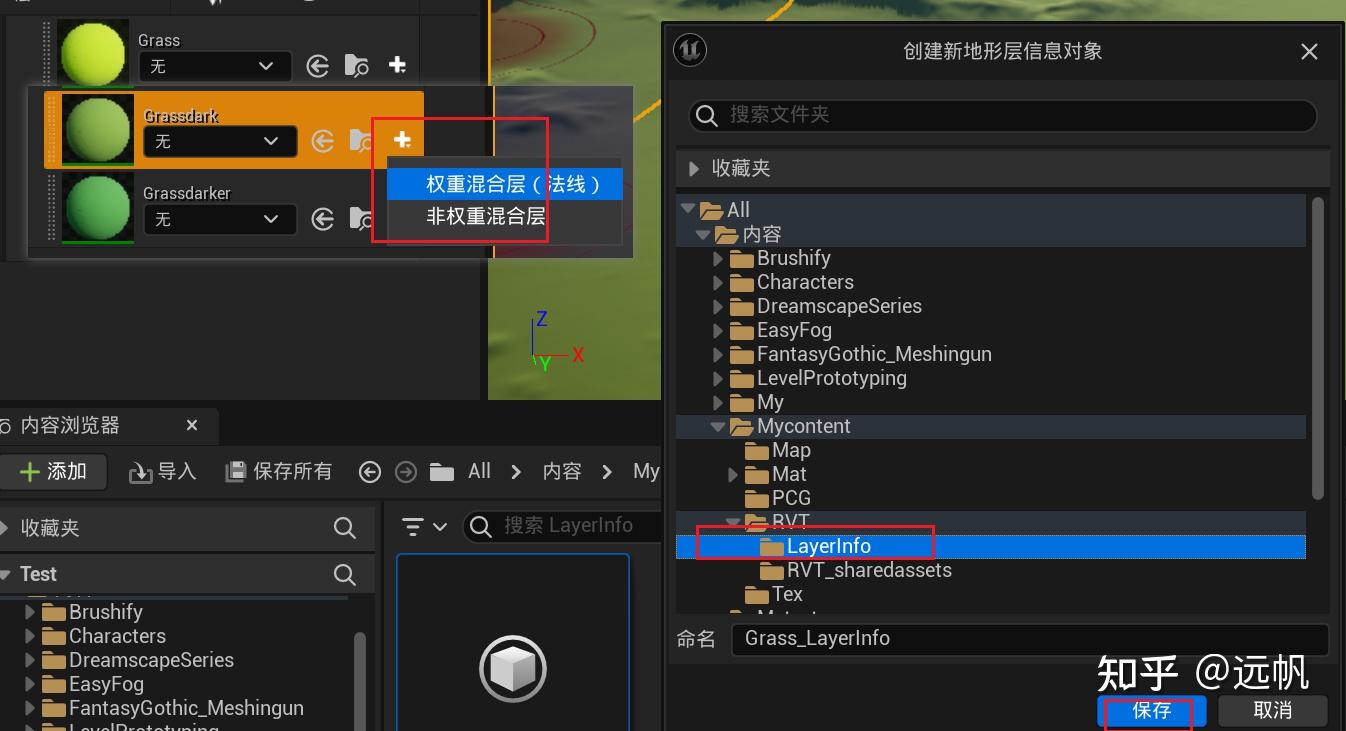Viewport: 1346px width, 731px height.
Task: Click the Unreal Engine logo in the dialog
Action: click(689, 49)
